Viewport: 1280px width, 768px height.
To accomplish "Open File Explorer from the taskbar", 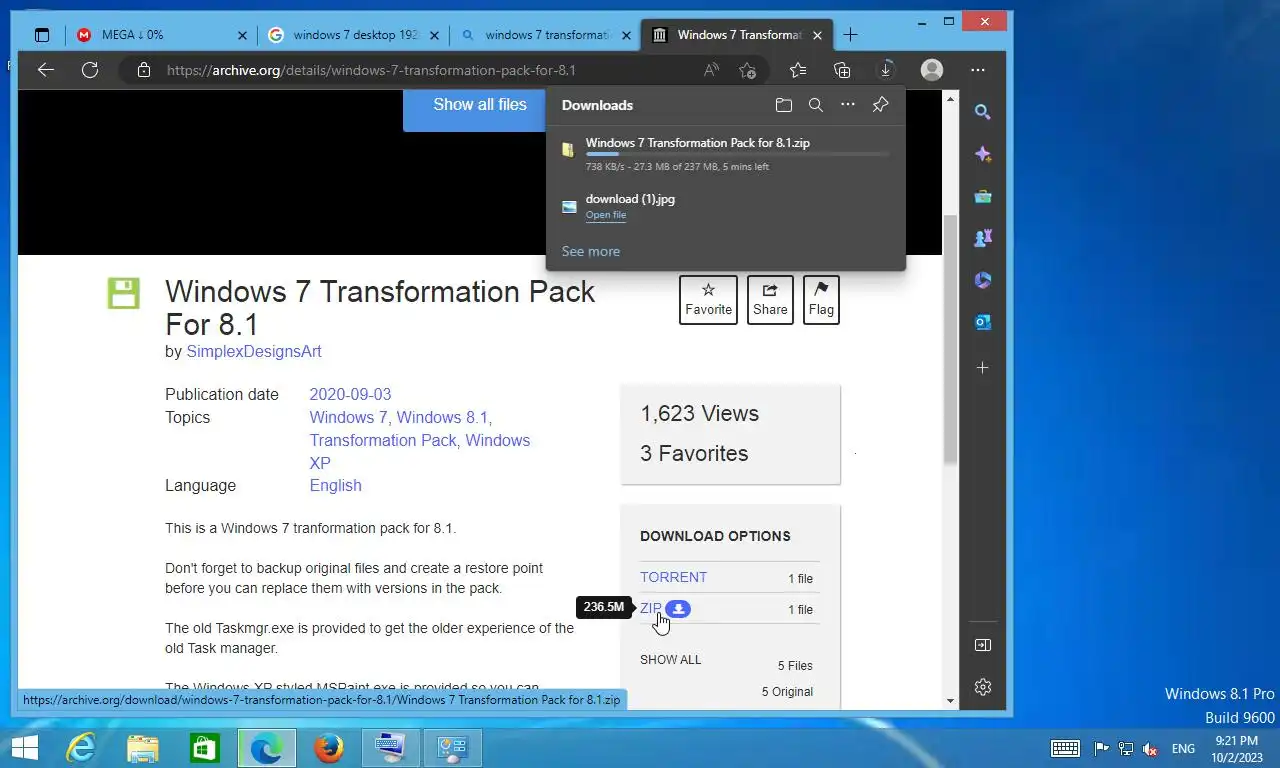I will 143,747.
